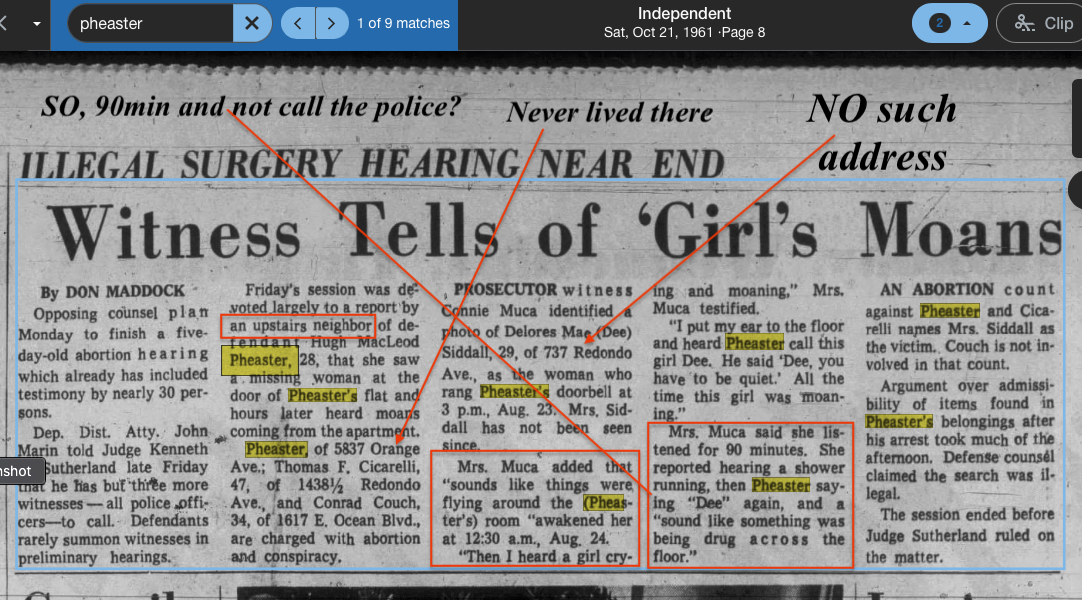Click the "1 of 9 matches" counter
Image resolution: width=1082 pixels, height=600 pixels.
pyautogui.click(x=403, y=23)
